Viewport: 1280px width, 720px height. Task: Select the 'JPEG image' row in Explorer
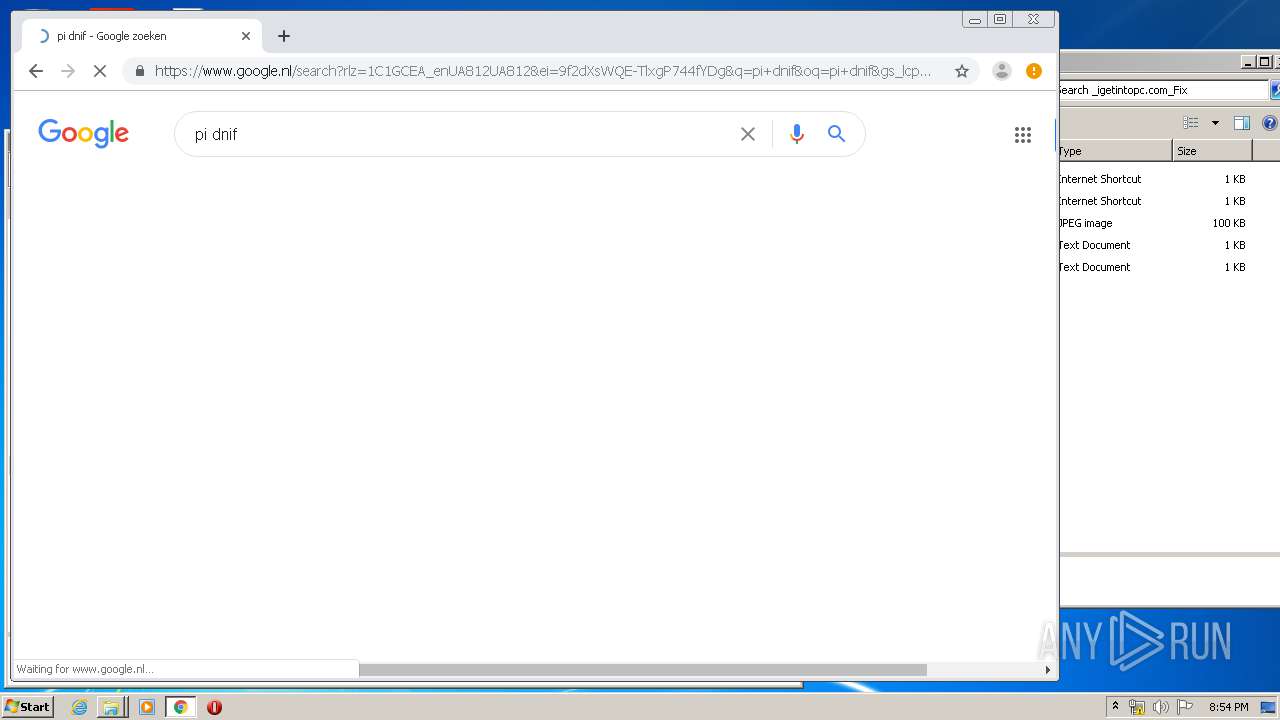(1153, 223)
